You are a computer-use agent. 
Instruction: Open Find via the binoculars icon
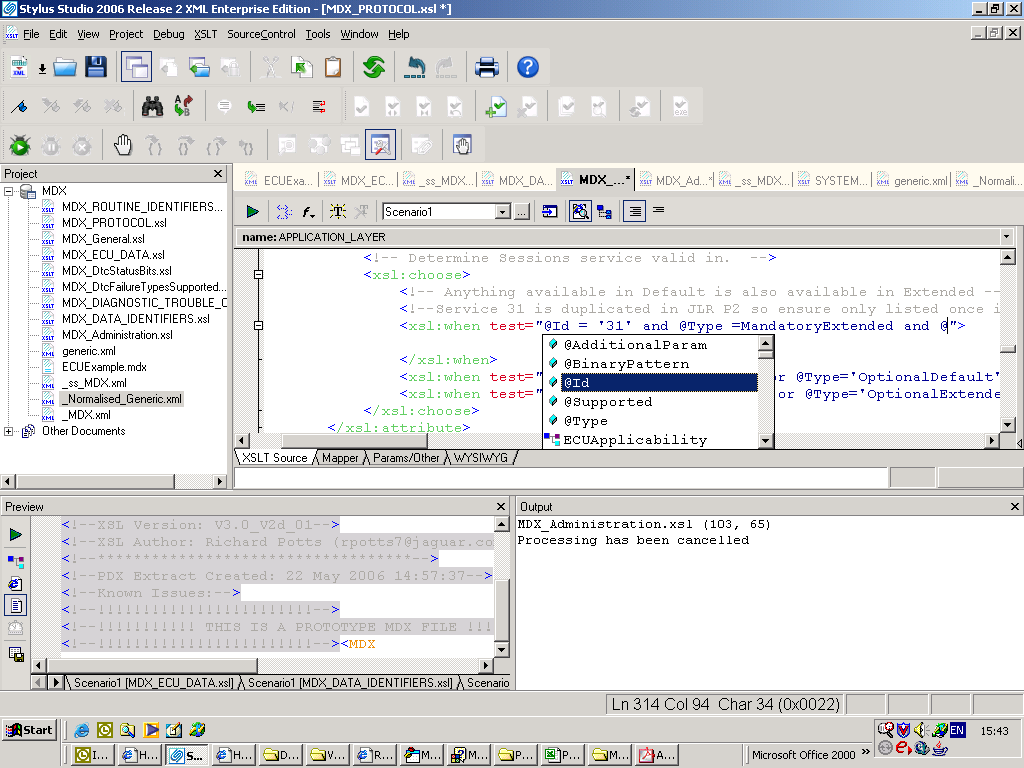pyautogui.click(x=152, y=106)
